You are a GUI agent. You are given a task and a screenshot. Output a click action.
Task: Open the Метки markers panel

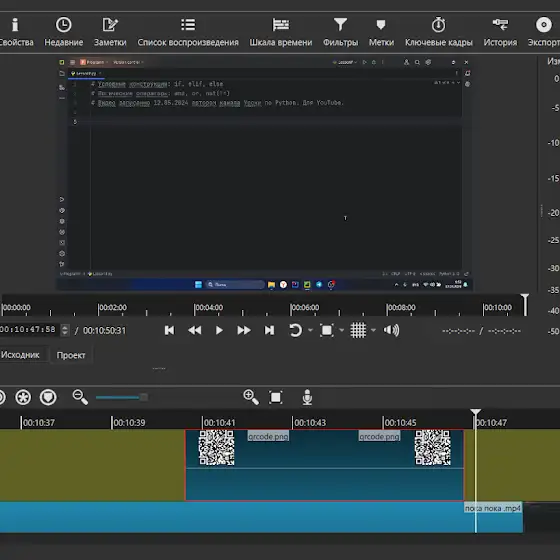(x=381, y=32)
